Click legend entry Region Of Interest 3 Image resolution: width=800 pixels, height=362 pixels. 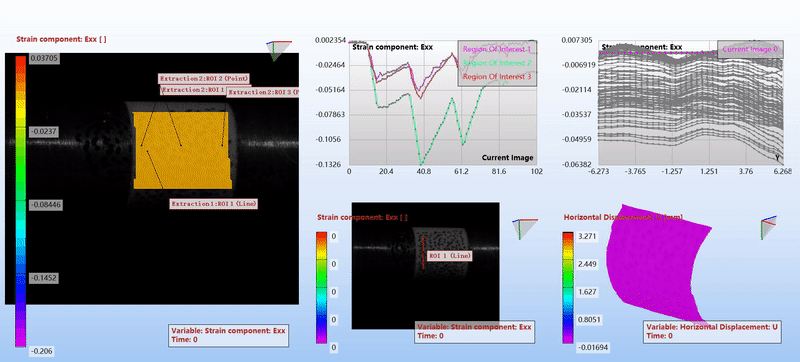click(497, 76)
